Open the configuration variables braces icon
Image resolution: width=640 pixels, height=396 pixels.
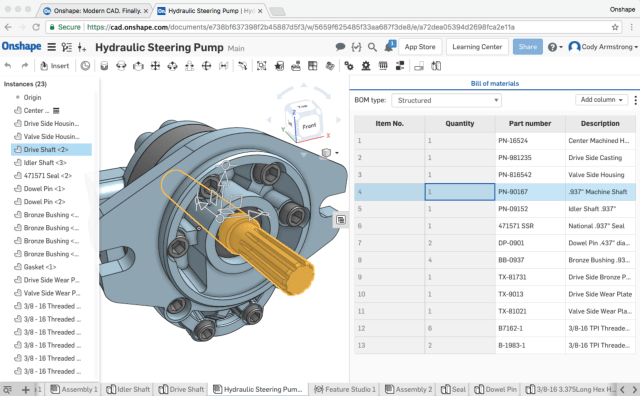356,47
